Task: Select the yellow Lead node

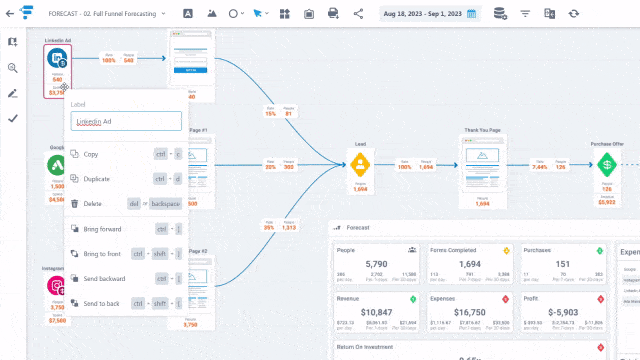Action: pos(360,165)
